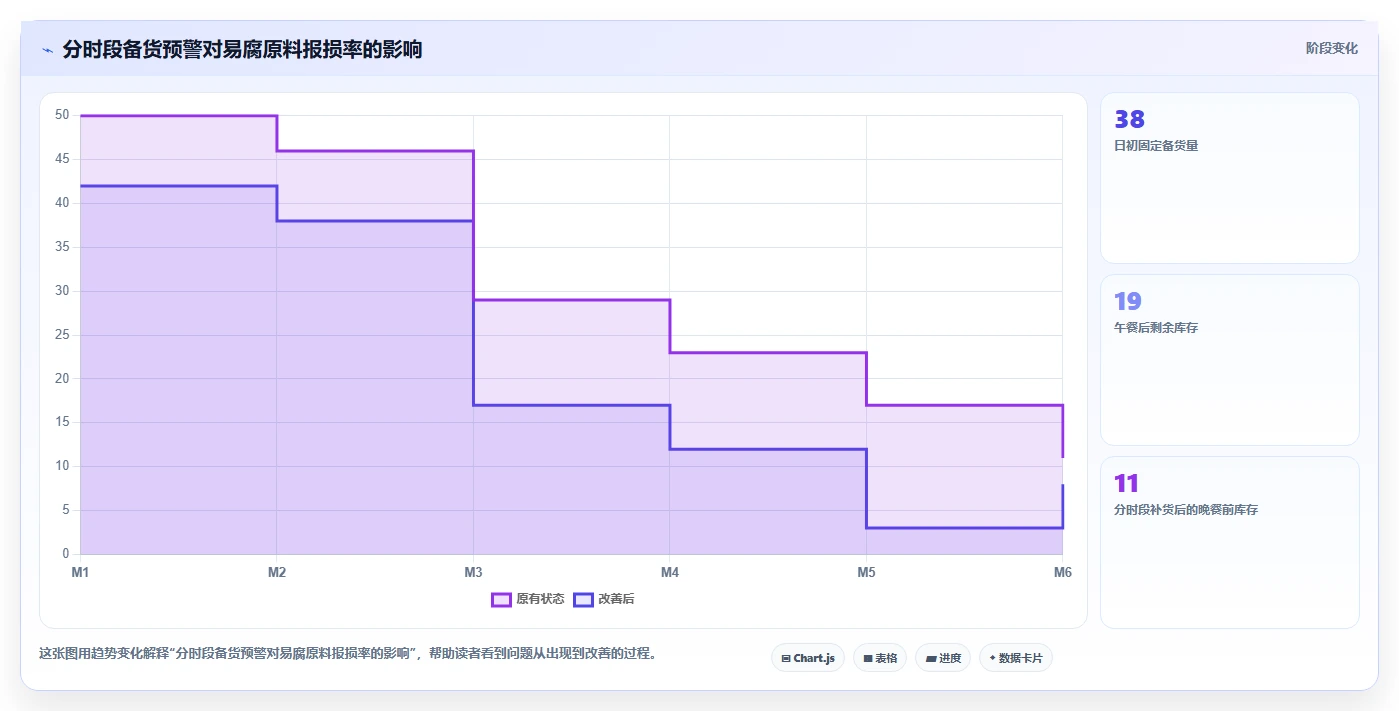
Task: Click the 25 y-axis tick label
Action: [x=62, y=335]
